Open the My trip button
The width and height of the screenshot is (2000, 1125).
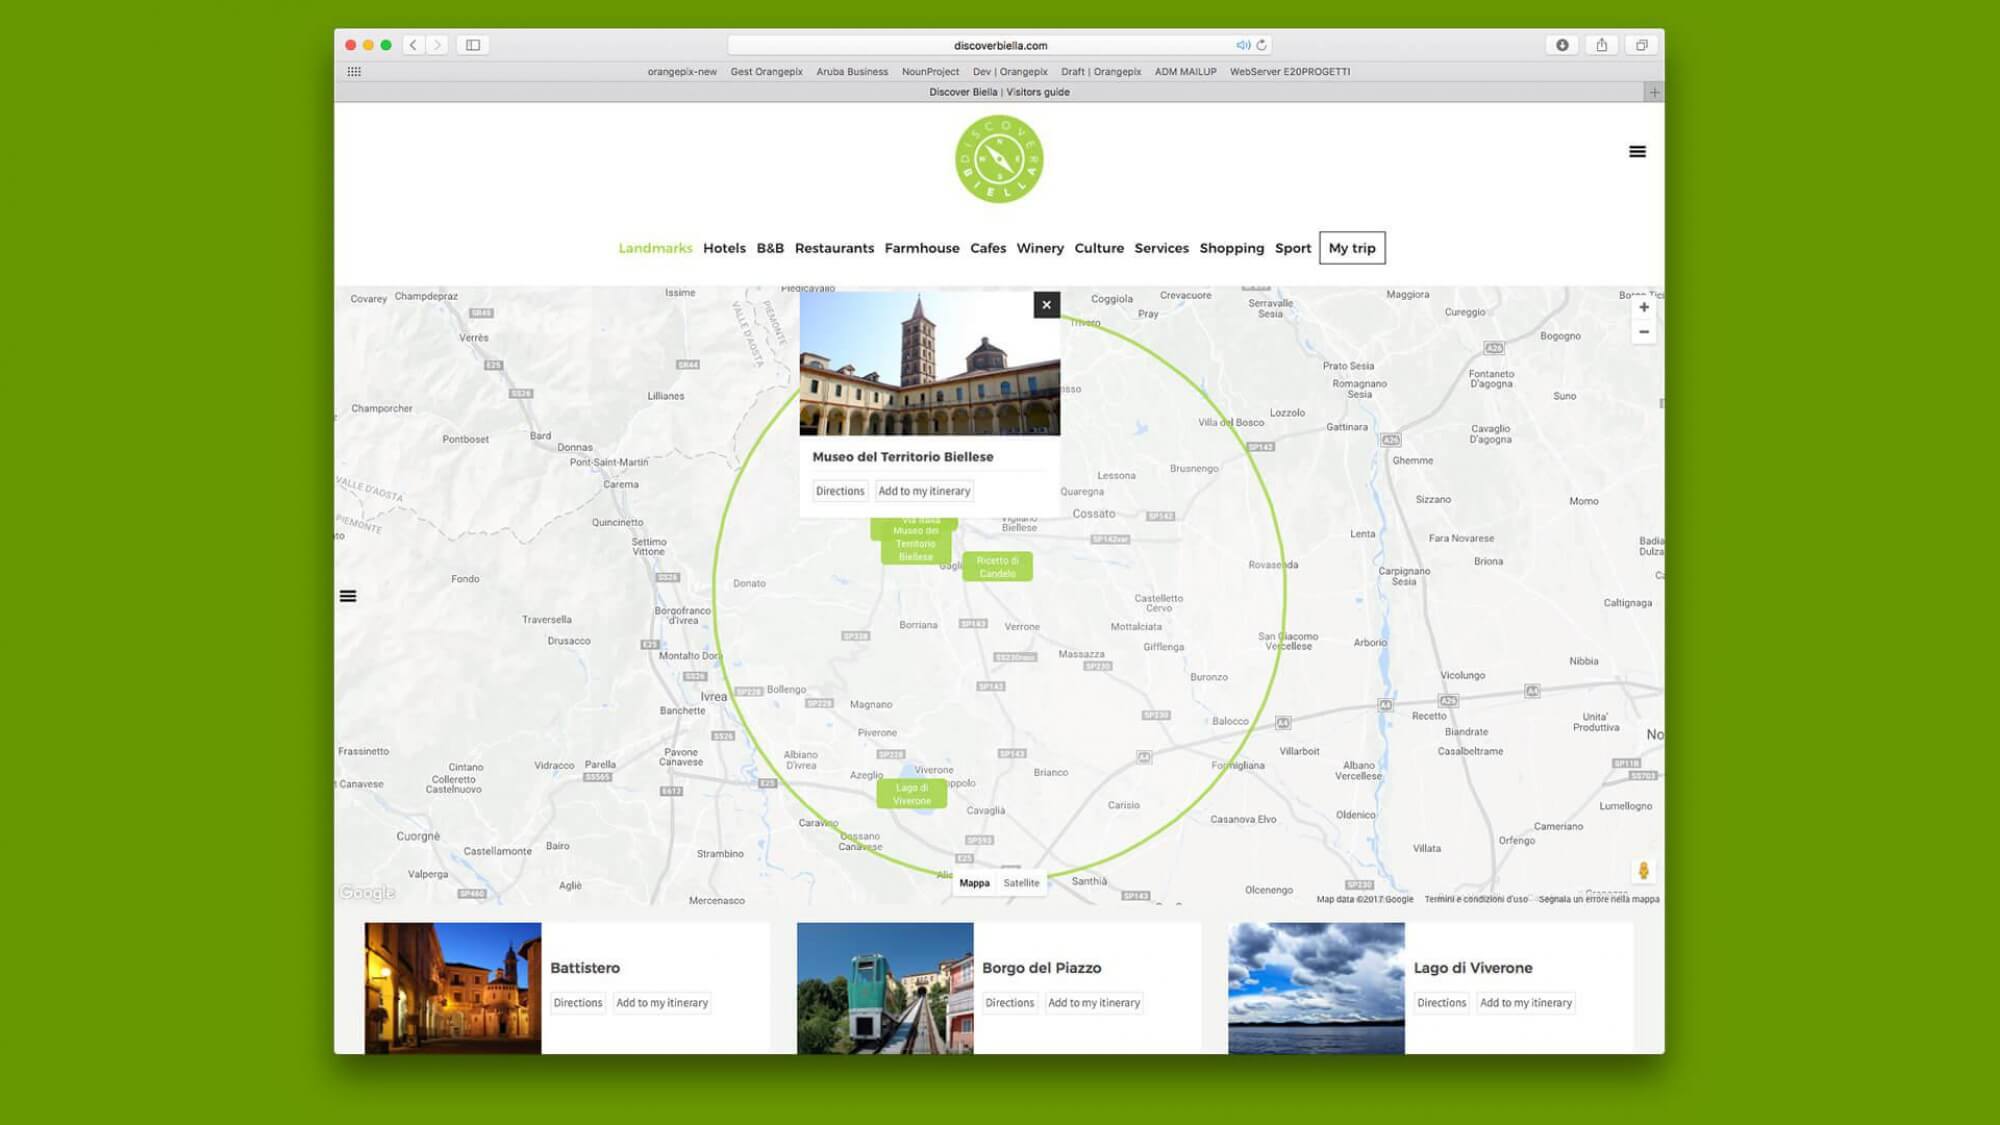click(1352, 248)
